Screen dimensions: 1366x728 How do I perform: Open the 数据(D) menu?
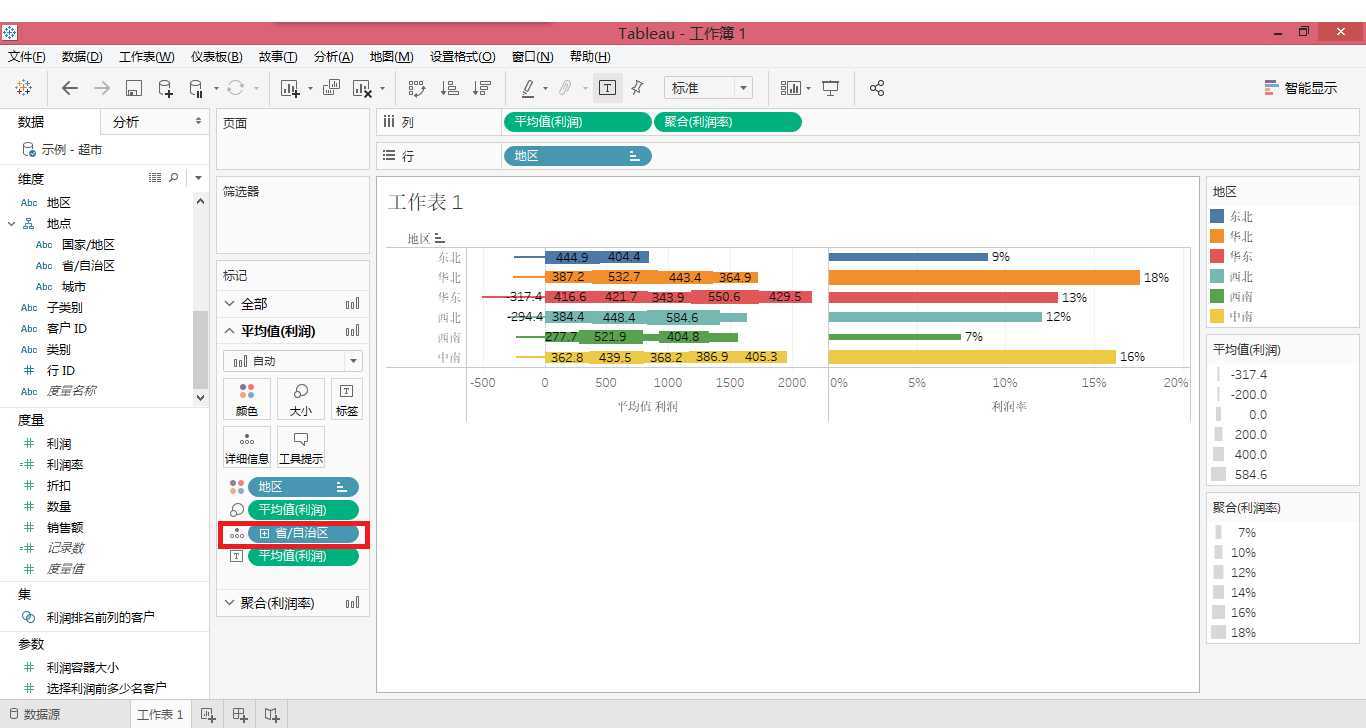point(82,57)
